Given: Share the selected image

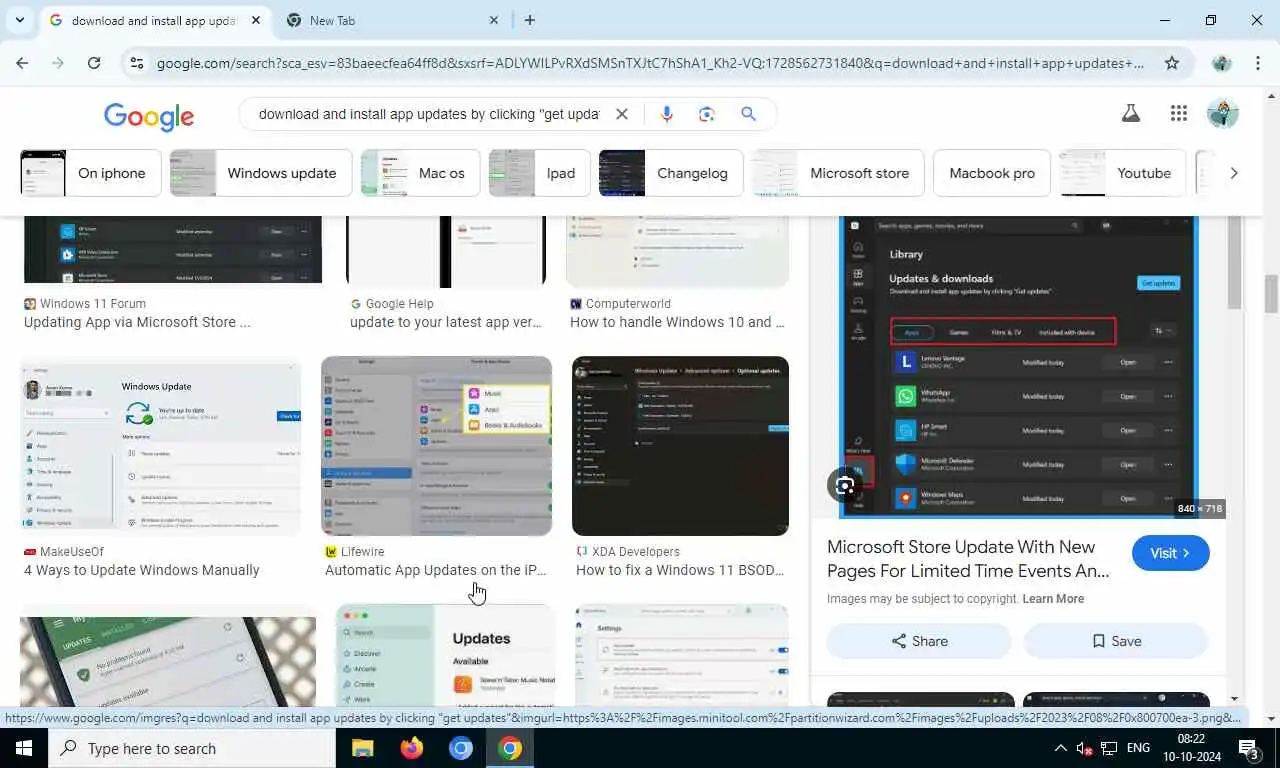Looking at the screenshot, I should 919,641.
